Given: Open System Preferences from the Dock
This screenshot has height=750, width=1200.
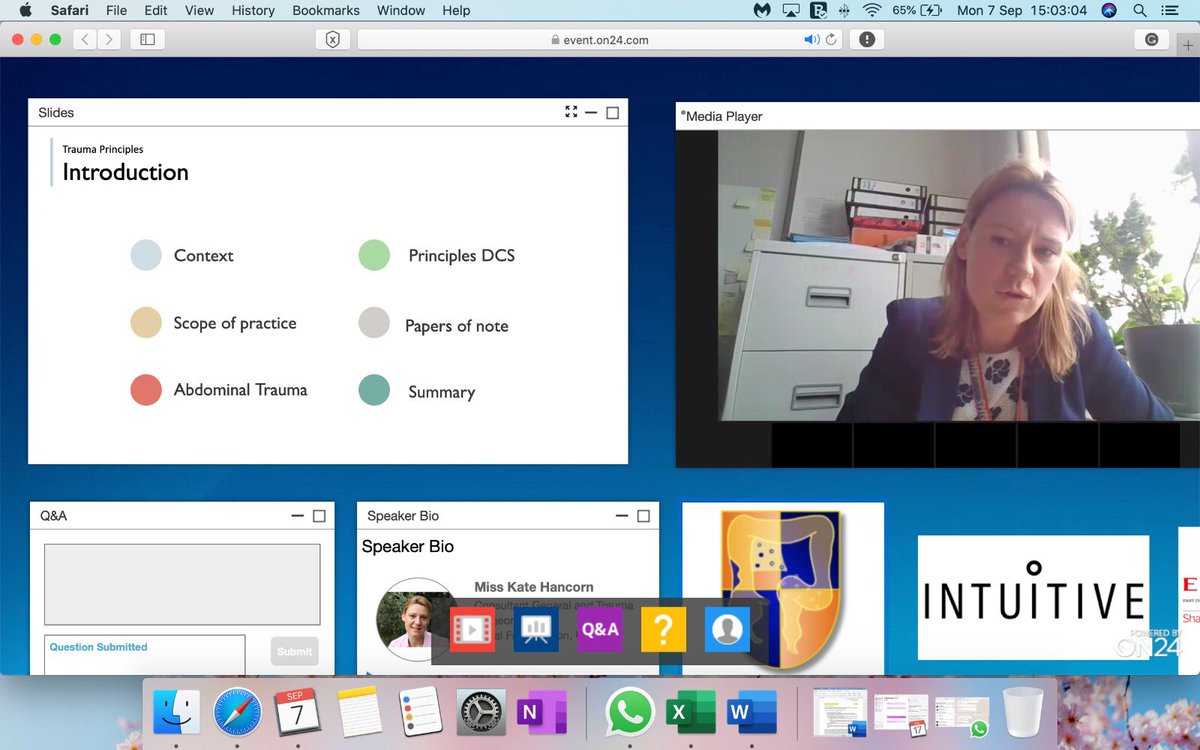Looking at the screenshot, I should click(x=481, y=713).
